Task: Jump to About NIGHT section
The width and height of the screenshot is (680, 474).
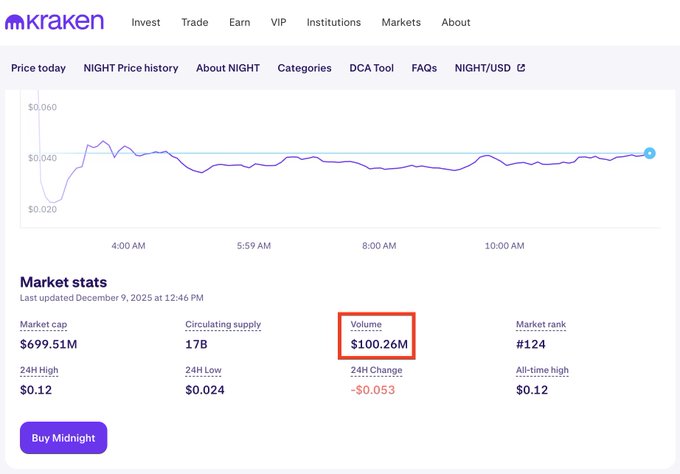Action: [228, 68]
